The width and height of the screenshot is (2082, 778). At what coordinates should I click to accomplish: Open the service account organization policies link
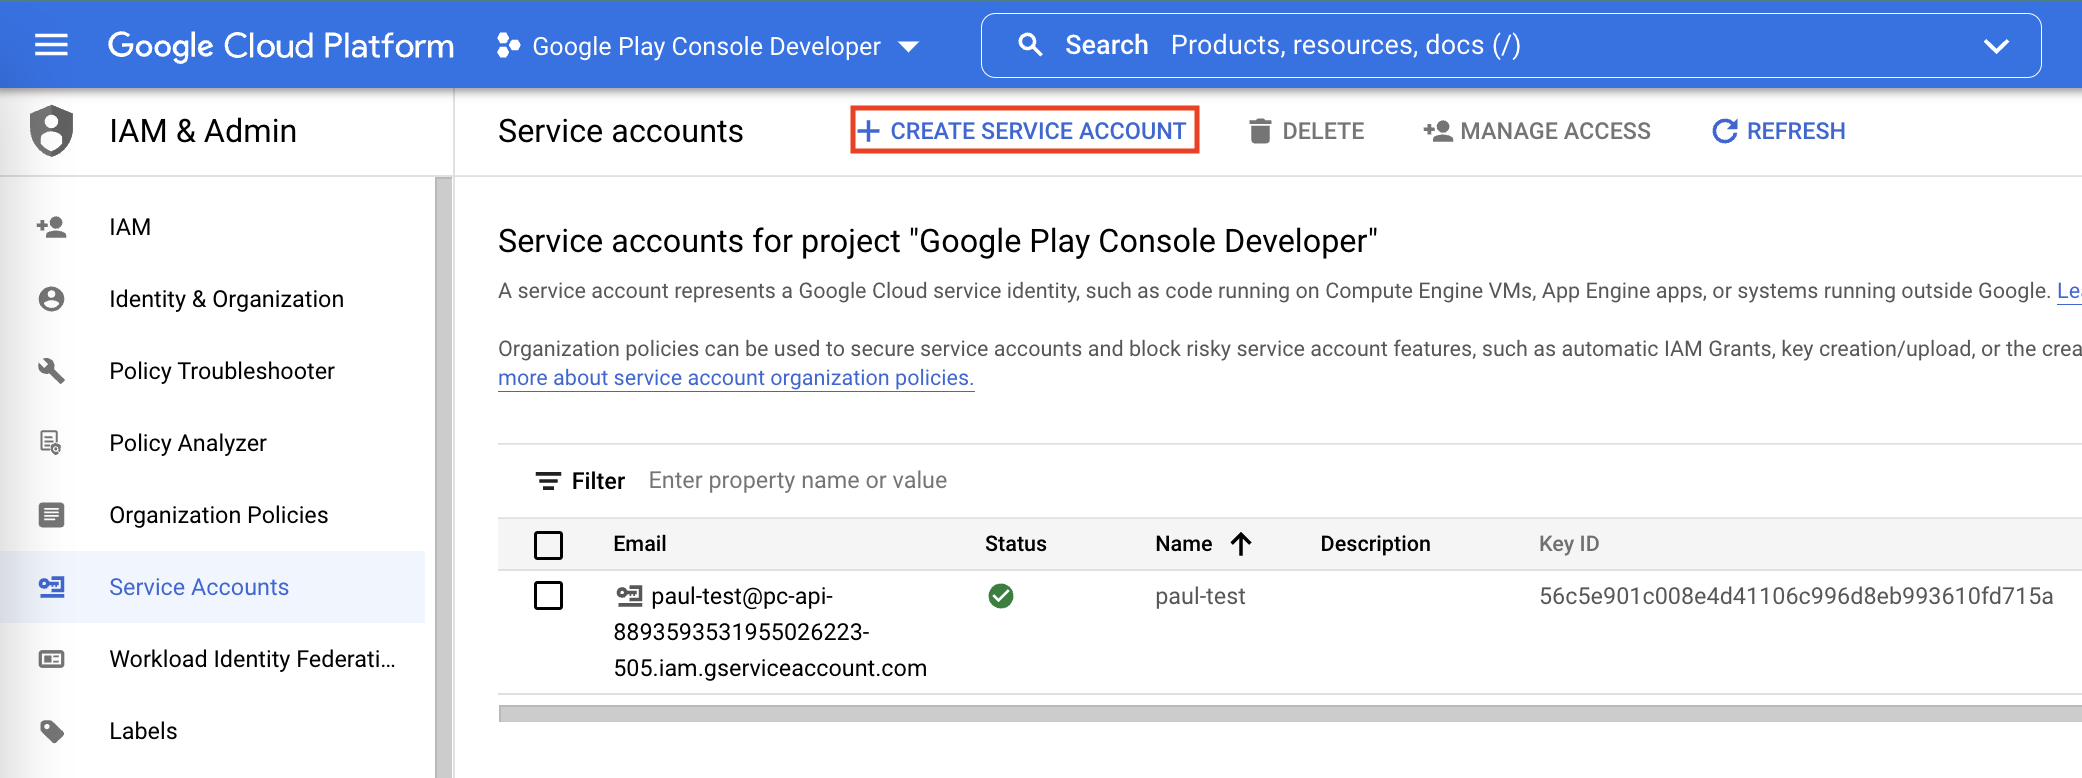(736, 378)
